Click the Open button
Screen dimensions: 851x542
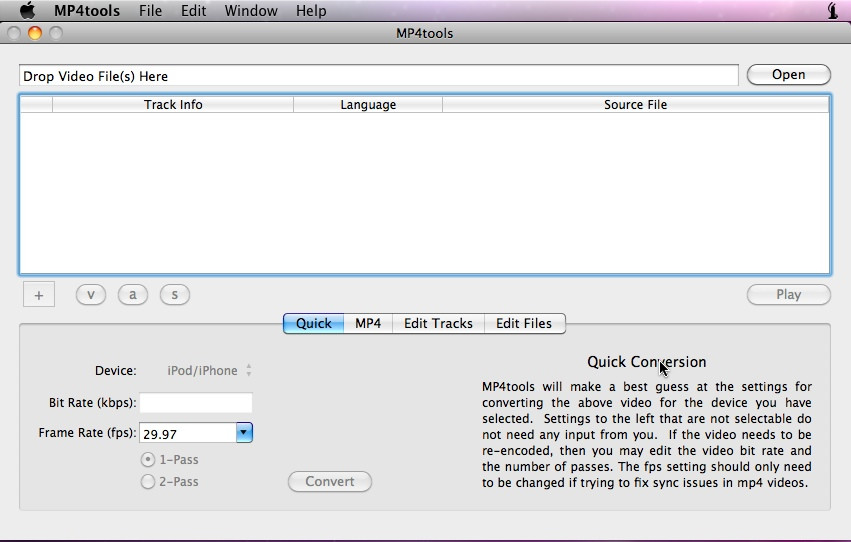click(x=789, y=75)
